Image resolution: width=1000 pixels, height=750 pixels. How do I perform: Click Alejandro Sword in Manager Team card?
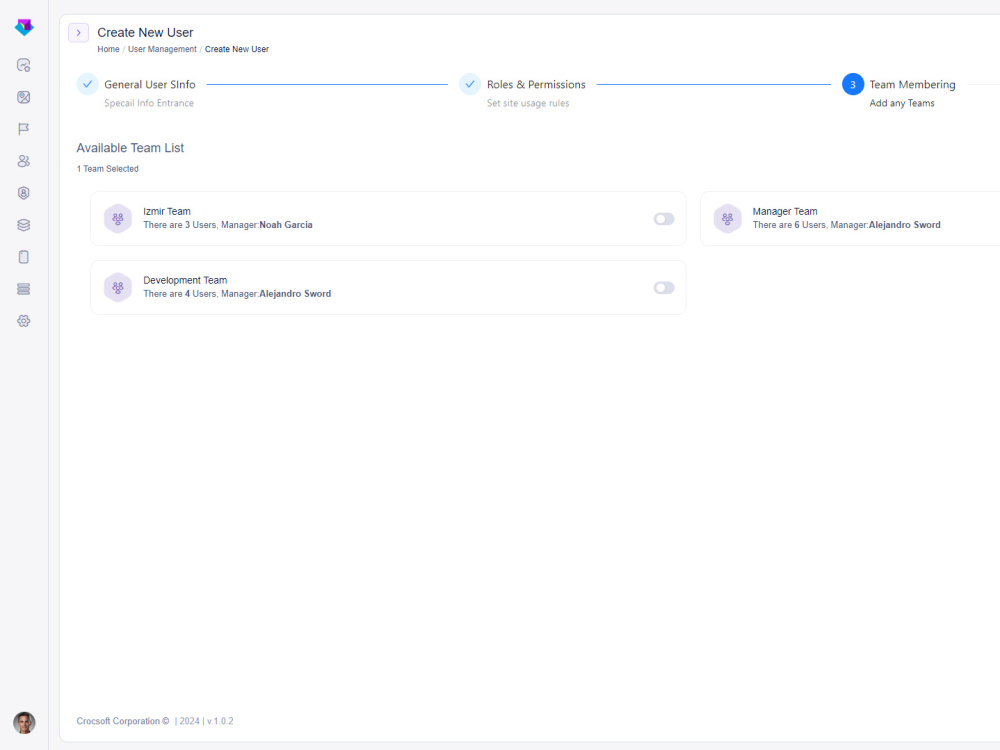(904, 224)
